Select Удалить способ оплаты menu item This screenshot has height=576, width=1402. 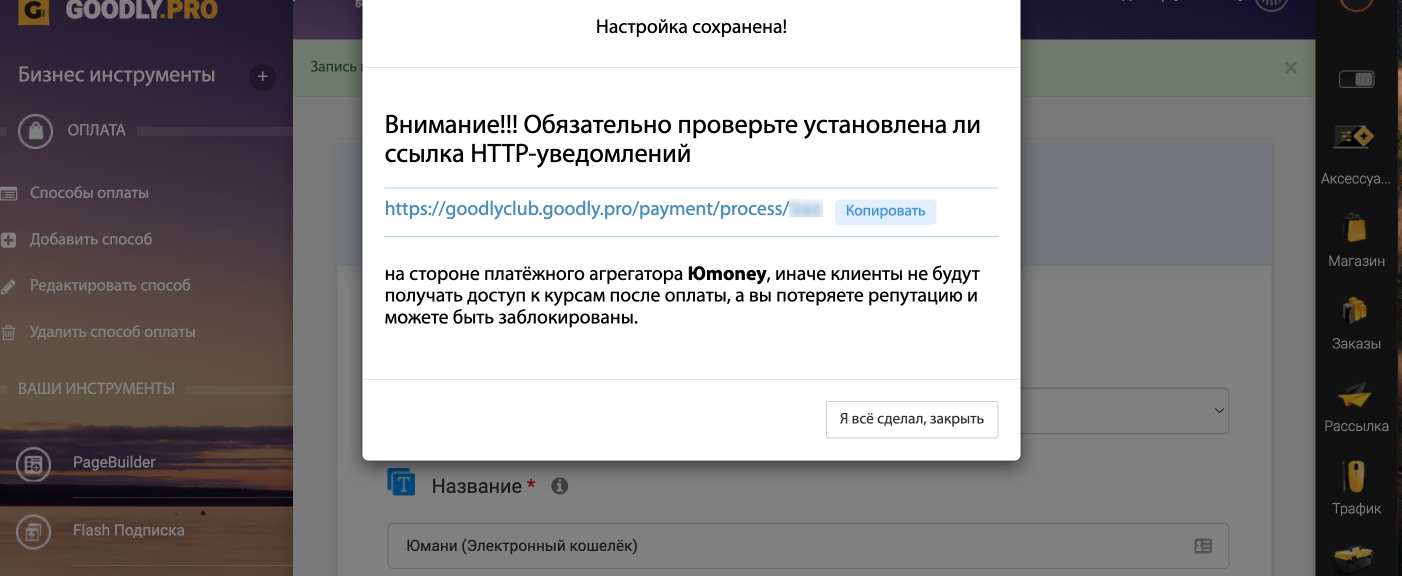(x=113, y=331)
